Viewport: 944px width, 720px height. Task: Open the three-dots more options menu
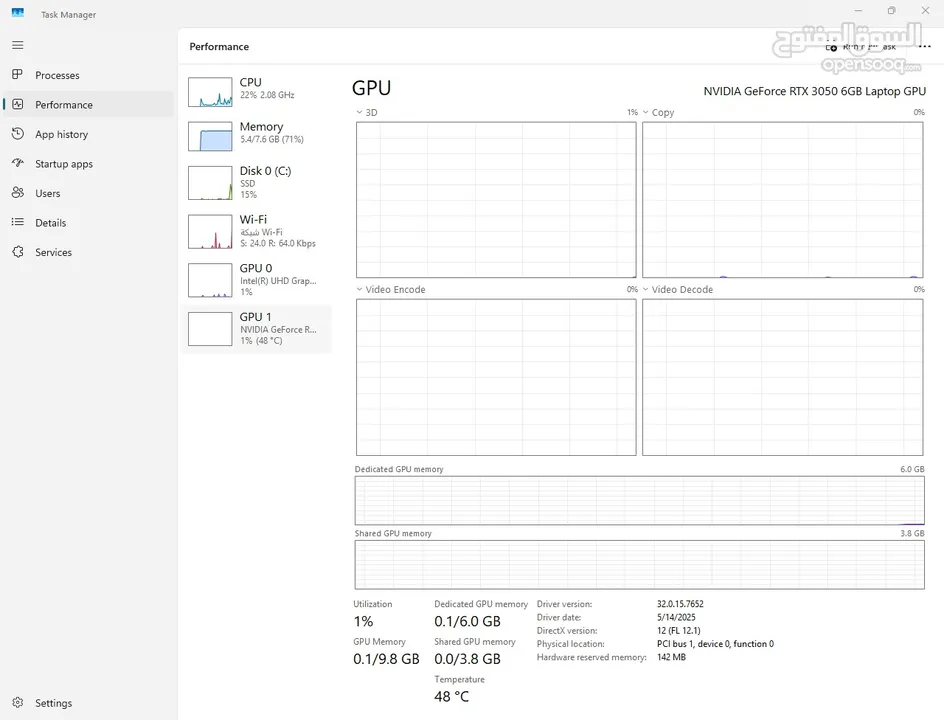coord(925,46)
